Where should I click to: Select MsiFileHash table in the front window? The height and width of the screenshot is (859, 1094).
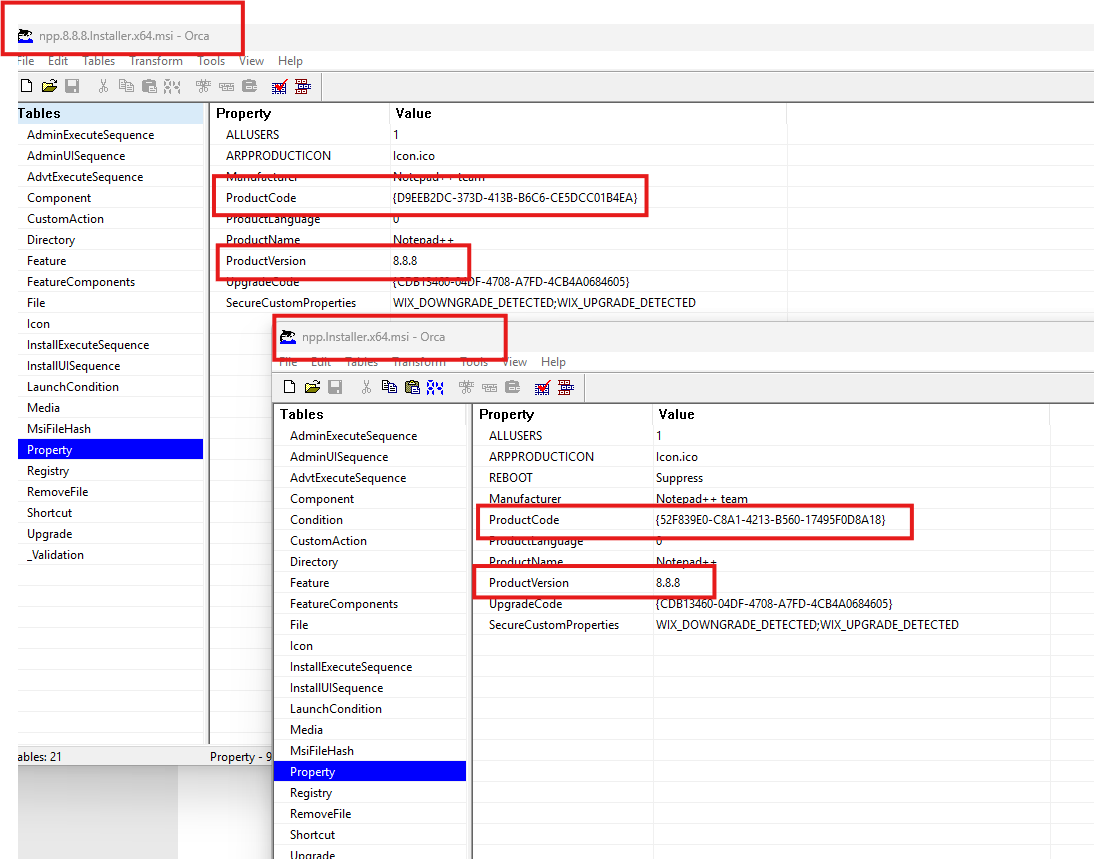point(322,751)
